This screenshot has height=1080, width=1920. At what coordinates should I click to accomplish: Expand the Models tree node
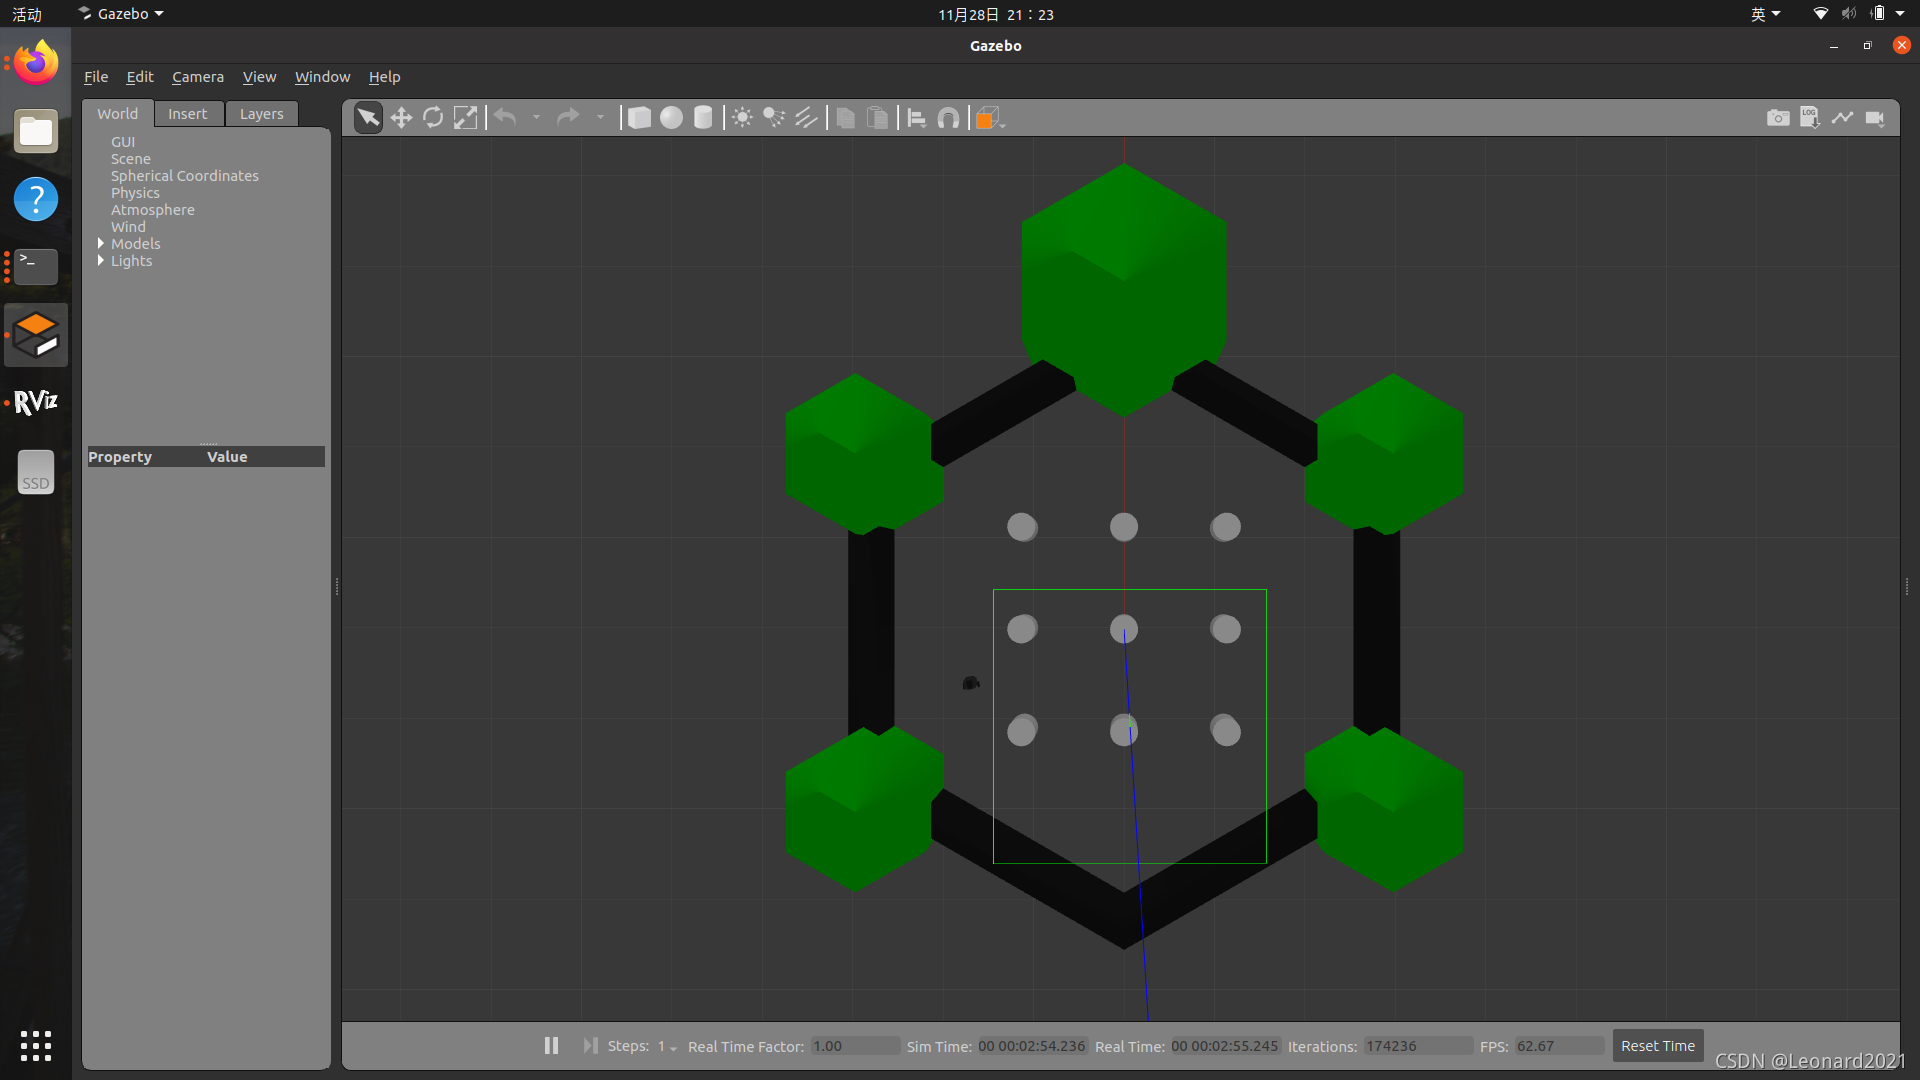(101, 244)
